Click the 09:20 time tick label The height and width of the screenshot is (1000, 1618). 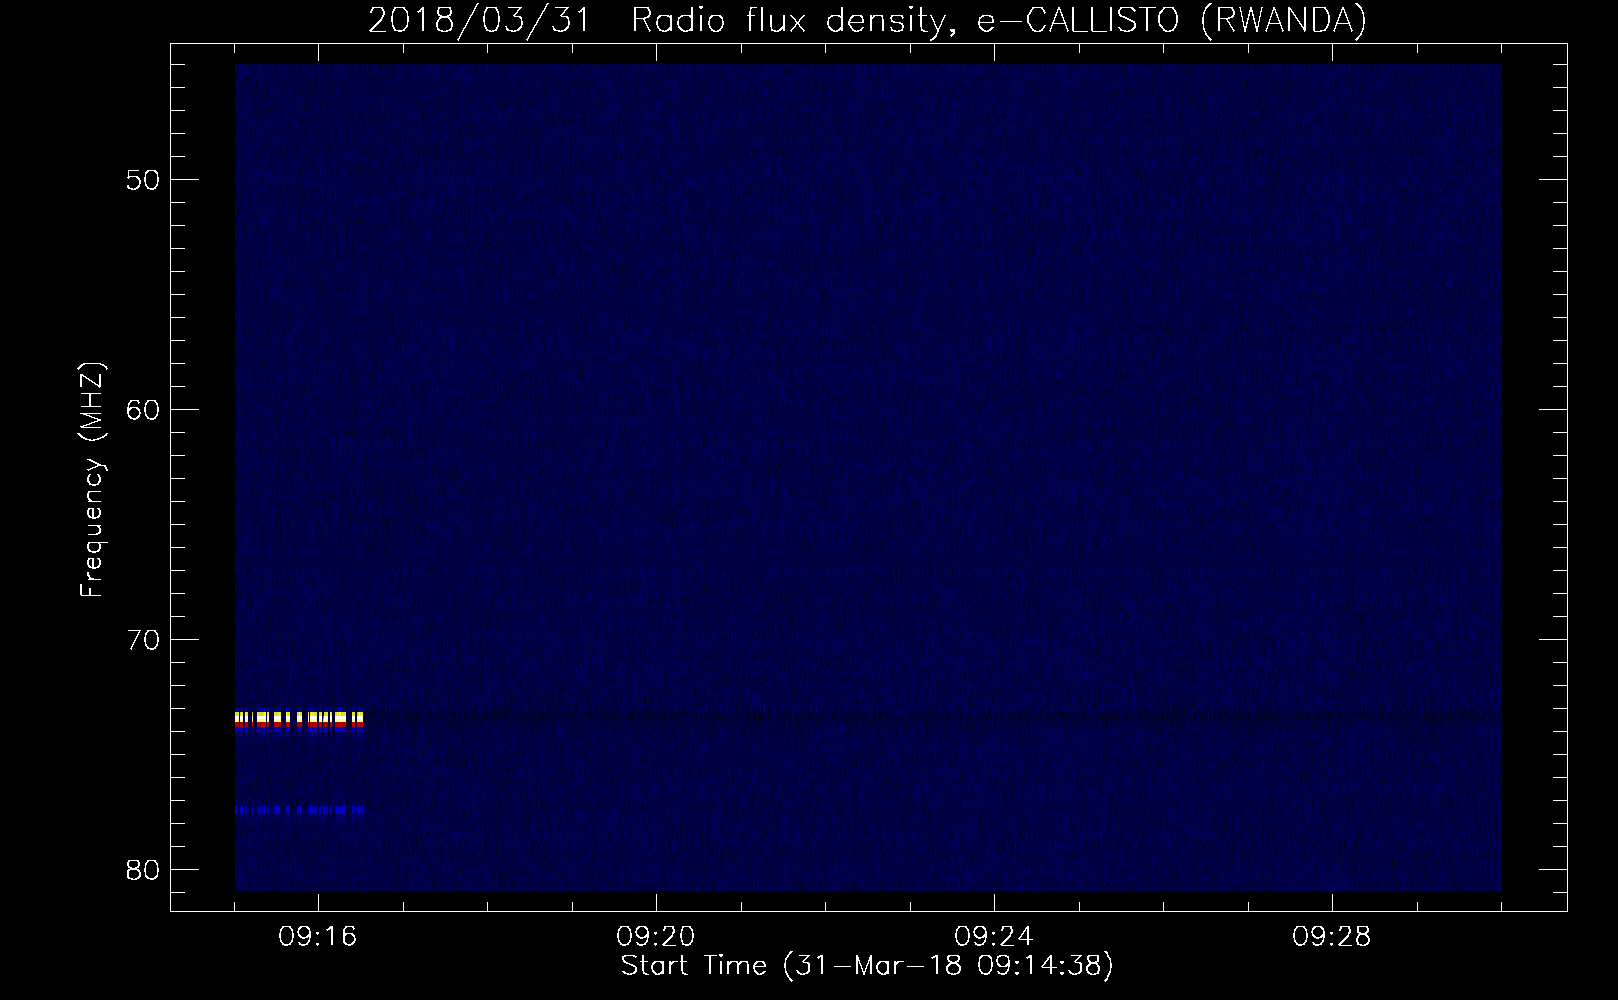coord(656,937)
